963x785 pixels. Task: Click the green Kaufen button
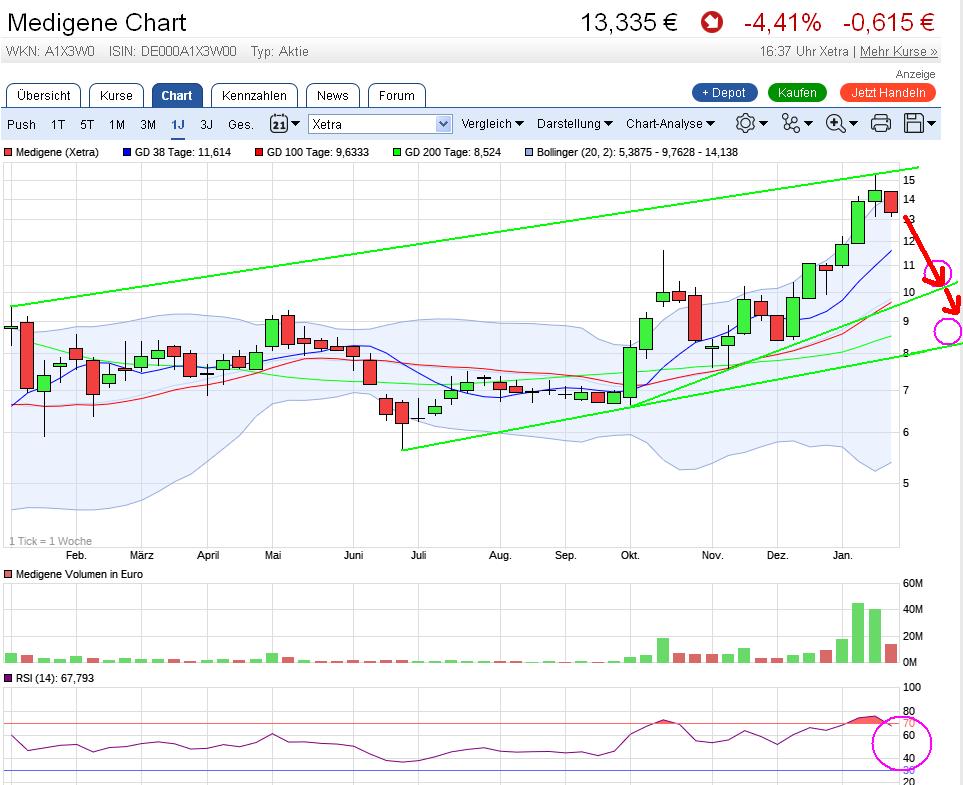797,92
